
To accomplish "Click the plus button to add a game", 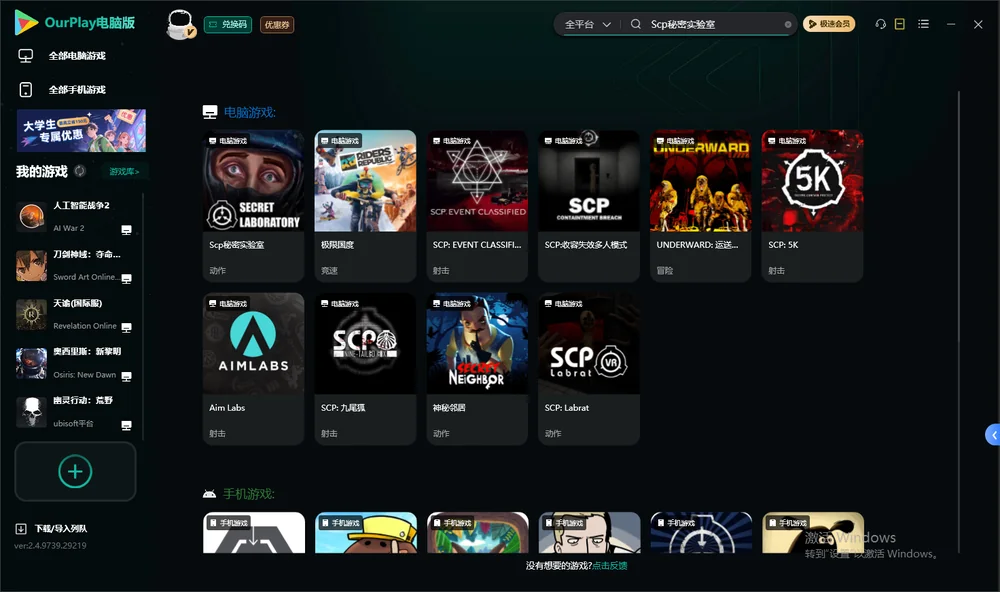I will click(75, 471).
